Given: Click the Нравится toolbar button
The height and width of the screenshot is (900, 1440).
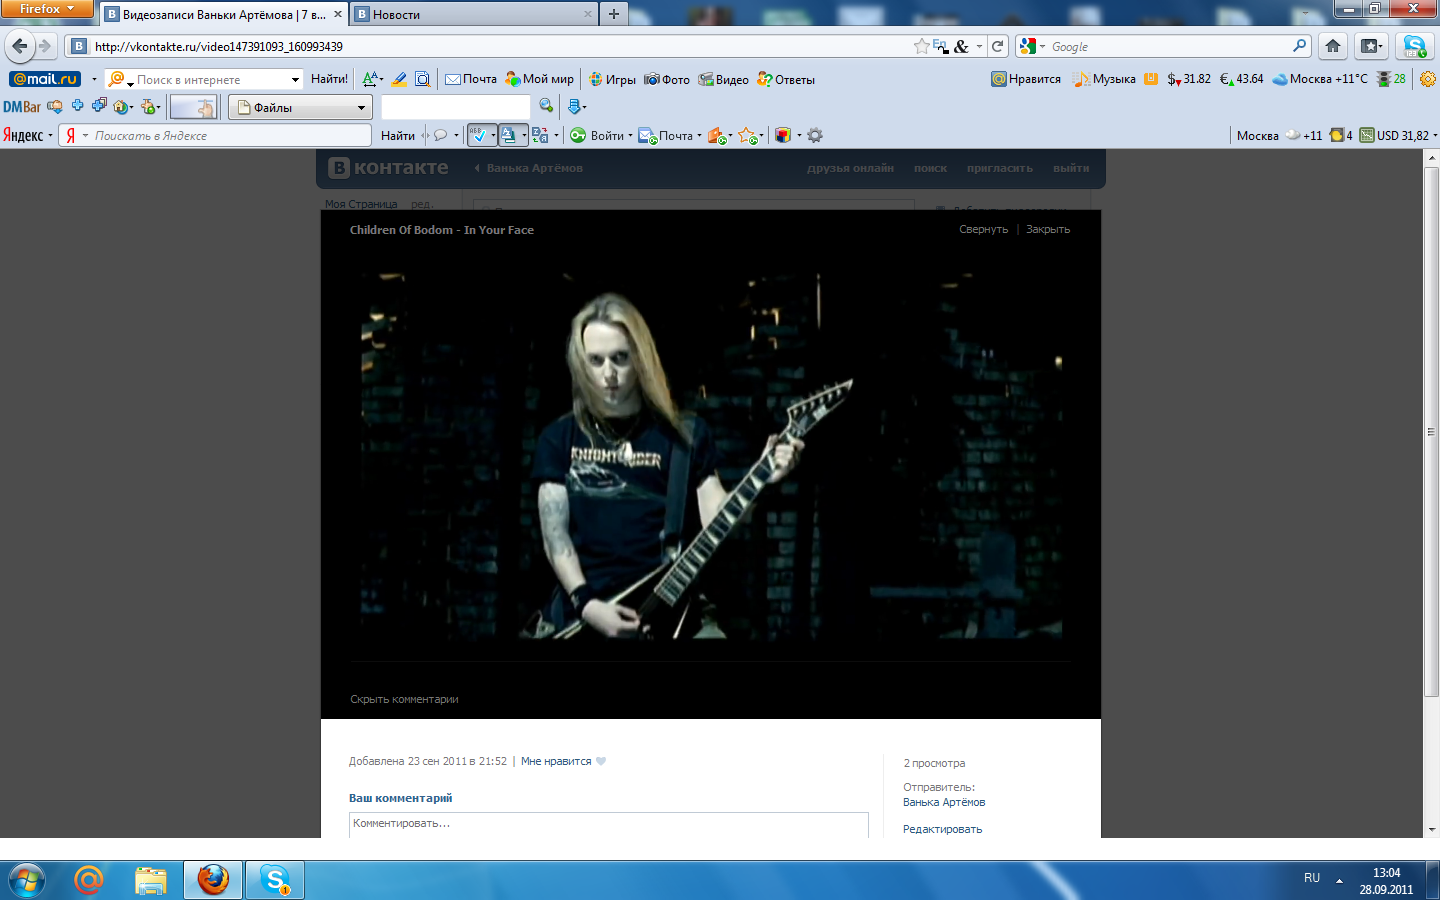Looking at the screenshot, I should click(1026, 79).
